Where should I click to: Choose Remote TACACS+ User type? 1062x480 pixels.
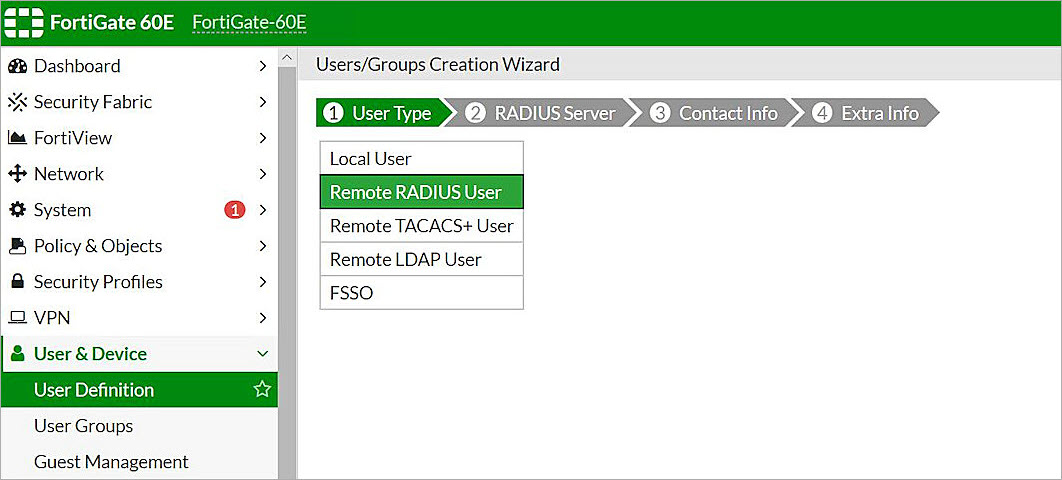pyautogui.click(x=421, y=225)
